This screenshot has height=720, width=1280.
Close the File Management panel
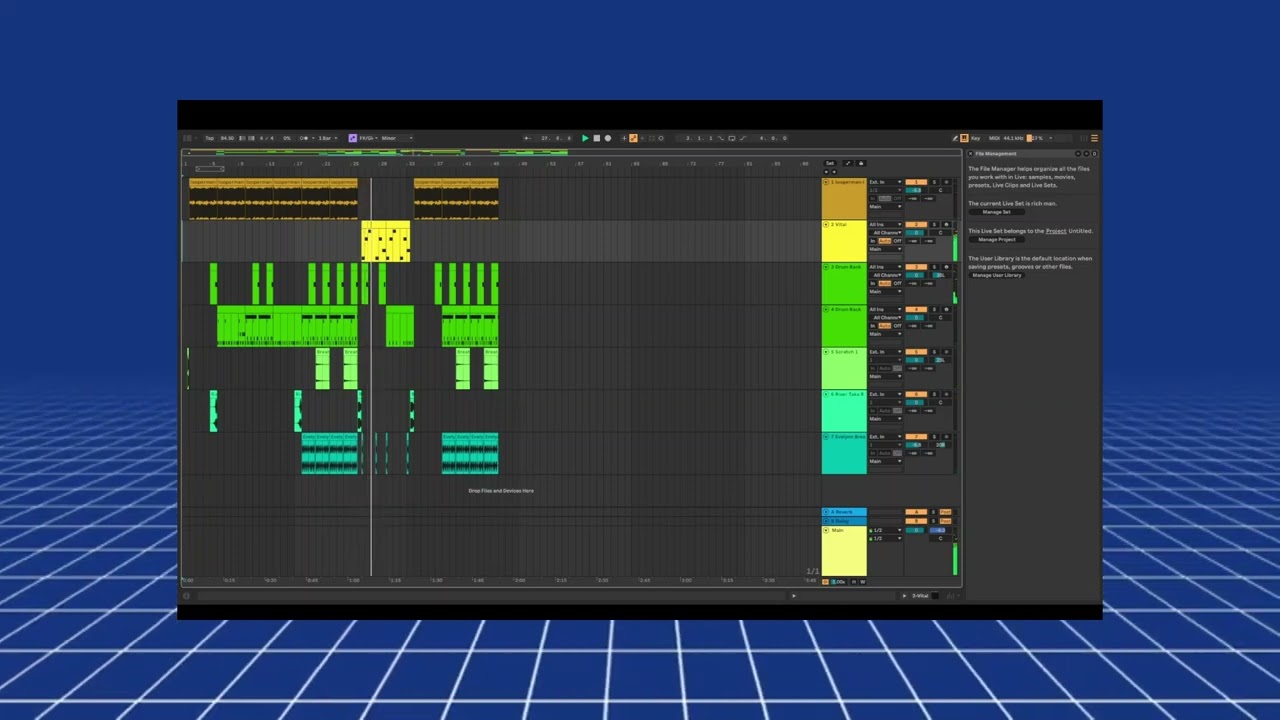pyautogui.click(x=970, y=154)
